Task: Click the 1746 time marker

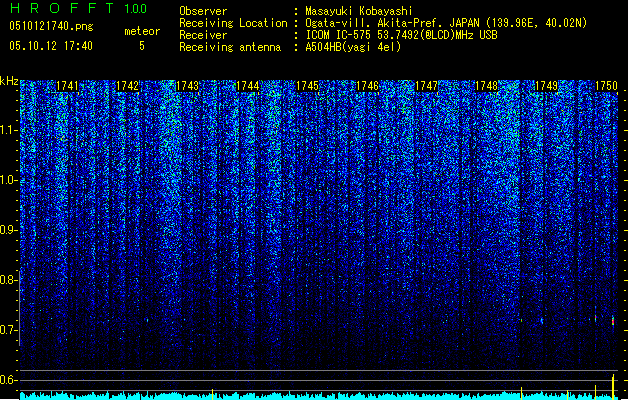Action: tap(367, 86)
